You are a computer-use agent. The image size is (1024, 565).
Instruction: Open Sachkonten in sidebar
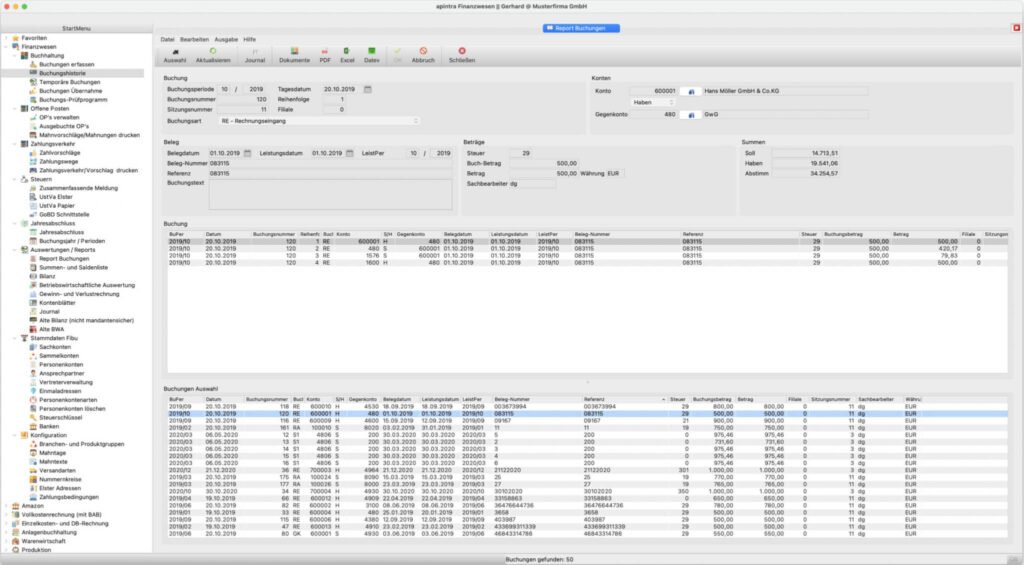[x=55, y=347]
